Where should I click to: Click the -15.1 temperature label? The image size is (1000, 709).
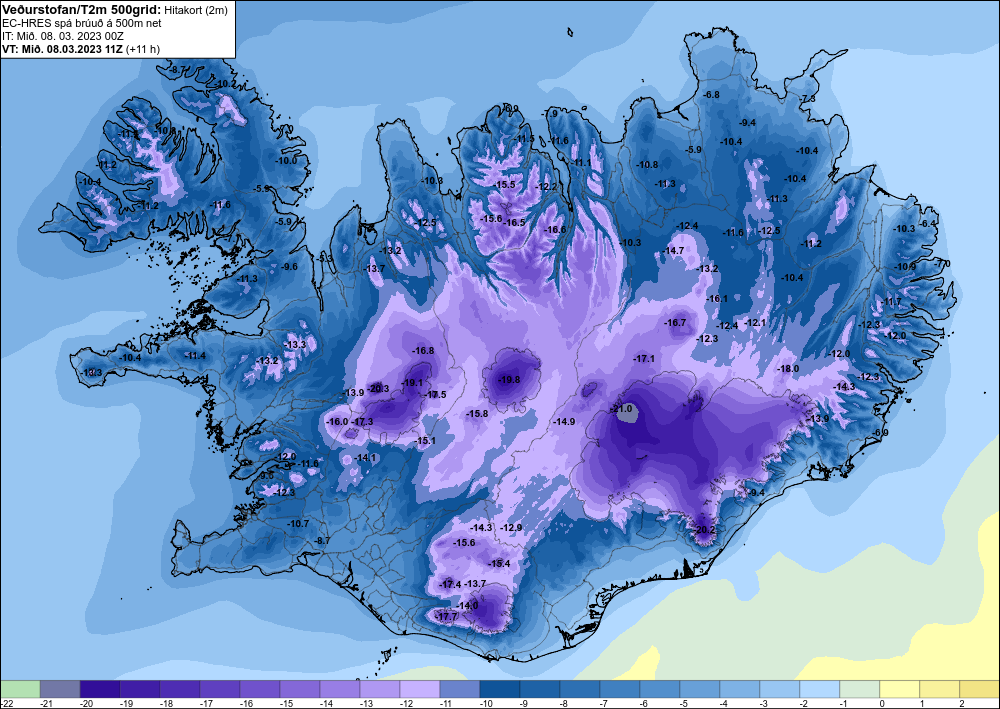pyautogui.click(x=425, y=441)
